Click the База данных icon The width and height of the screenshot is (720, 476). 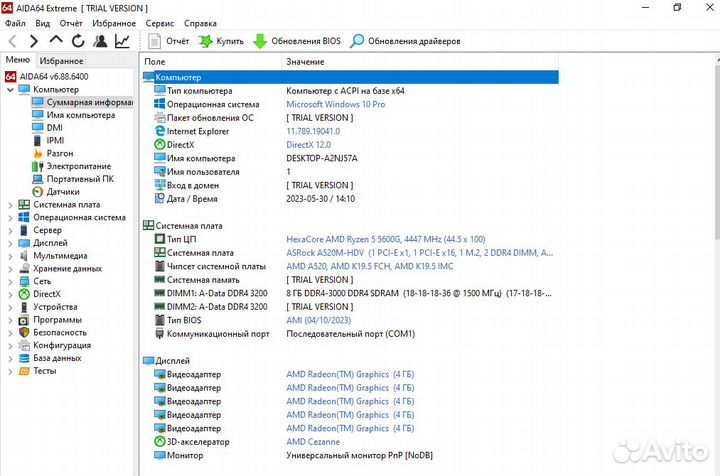pyautogui.click(x=24, y=358)
